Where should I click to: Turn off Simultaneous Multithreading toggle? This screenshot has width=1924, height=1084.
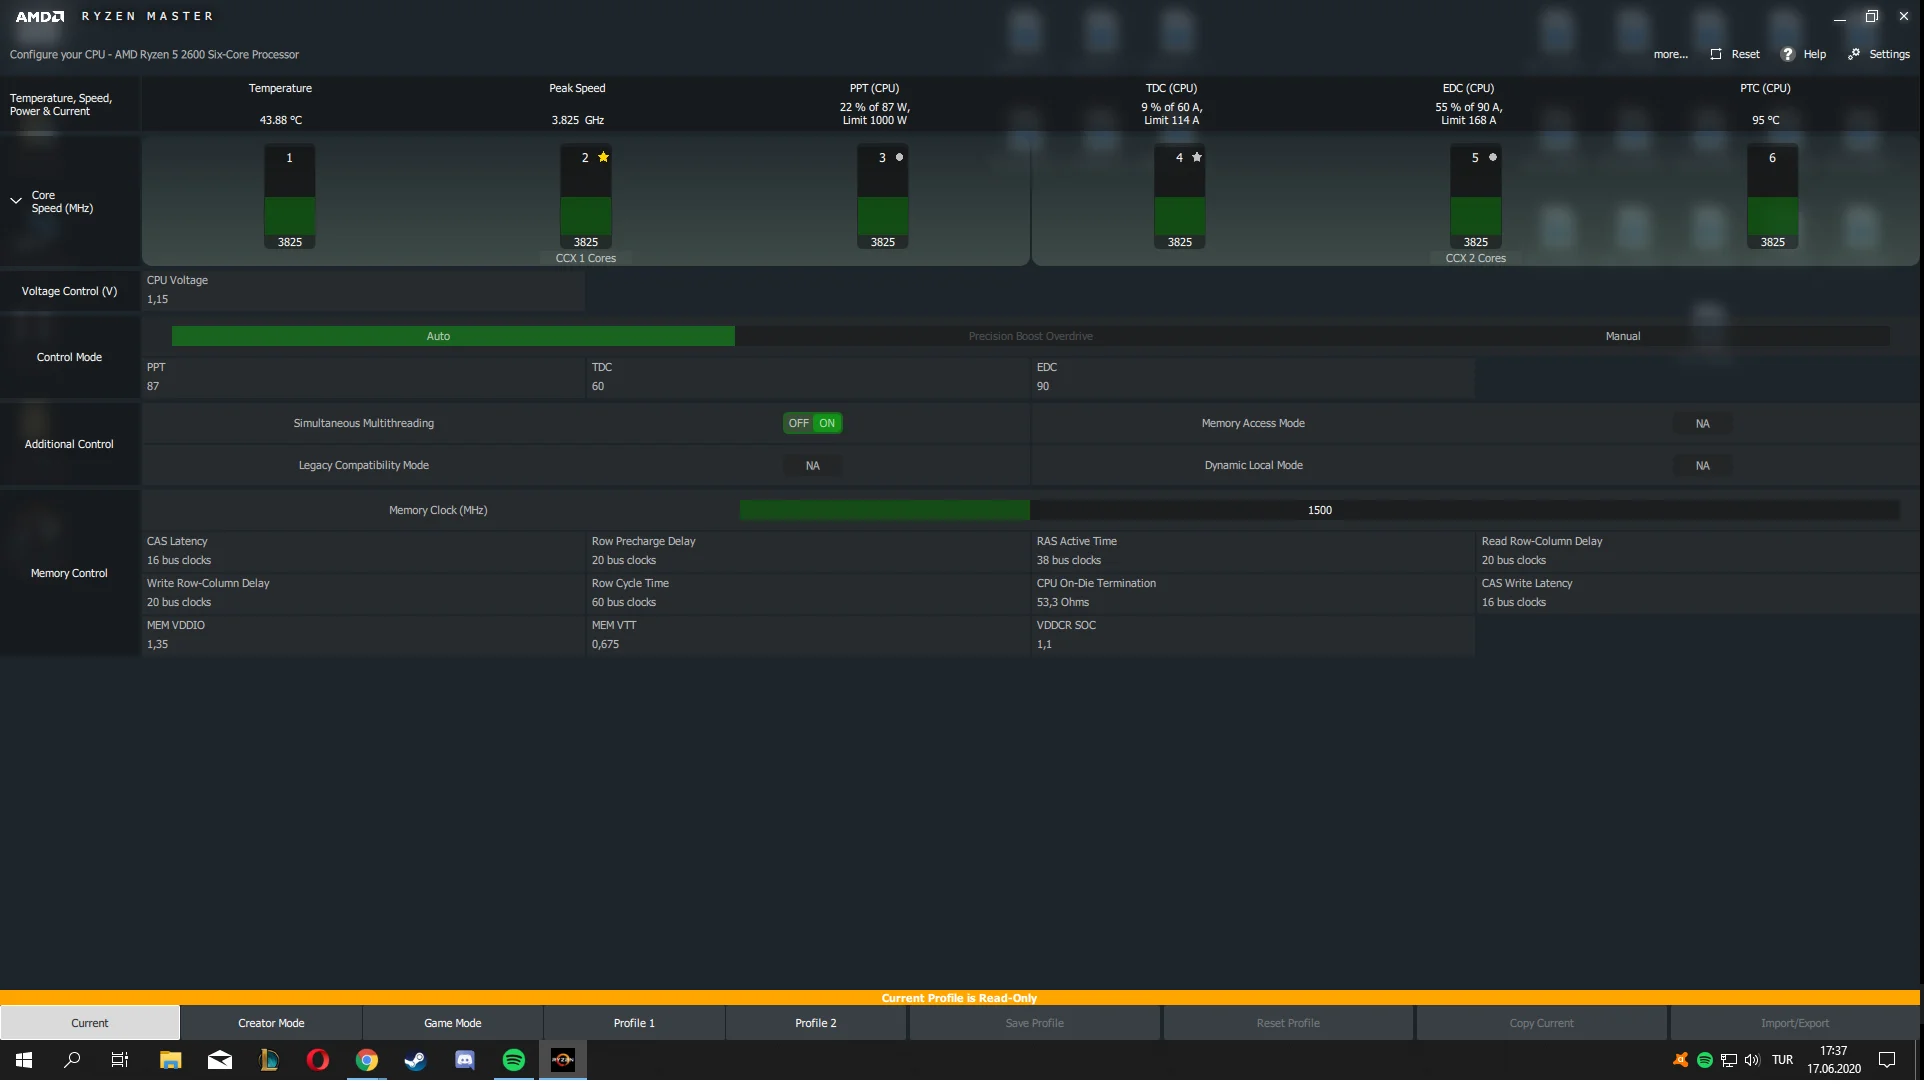click(x=798, y=425)
